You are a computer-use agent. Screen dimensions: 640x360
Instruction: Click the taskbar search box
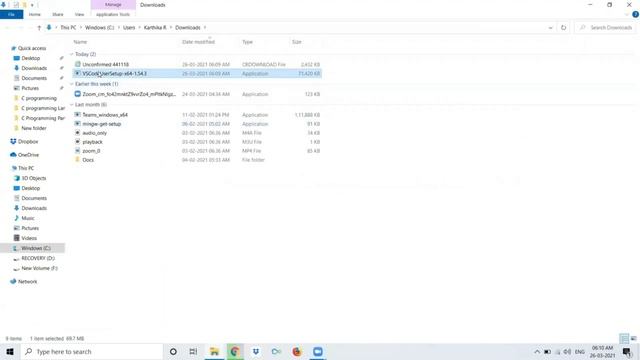[x=92, y=351]
